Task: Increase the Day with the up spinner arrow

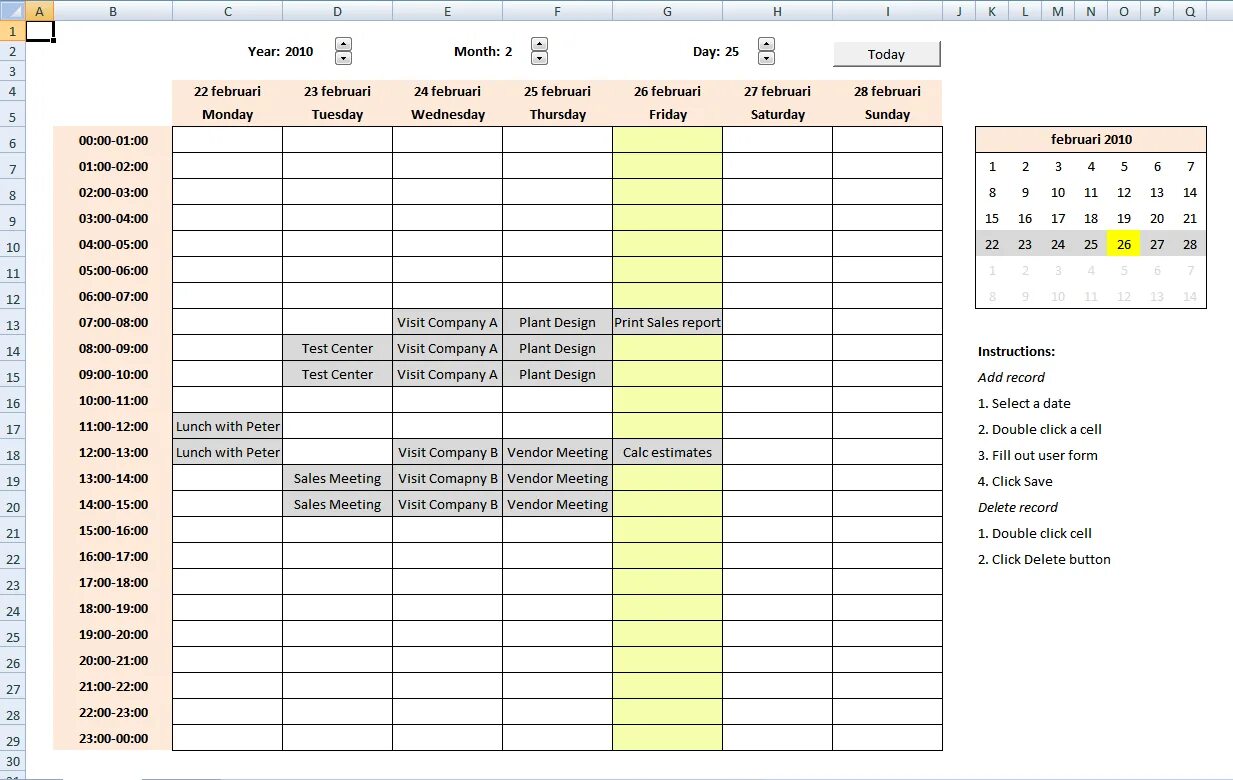Action: click(x=766, y=44)
